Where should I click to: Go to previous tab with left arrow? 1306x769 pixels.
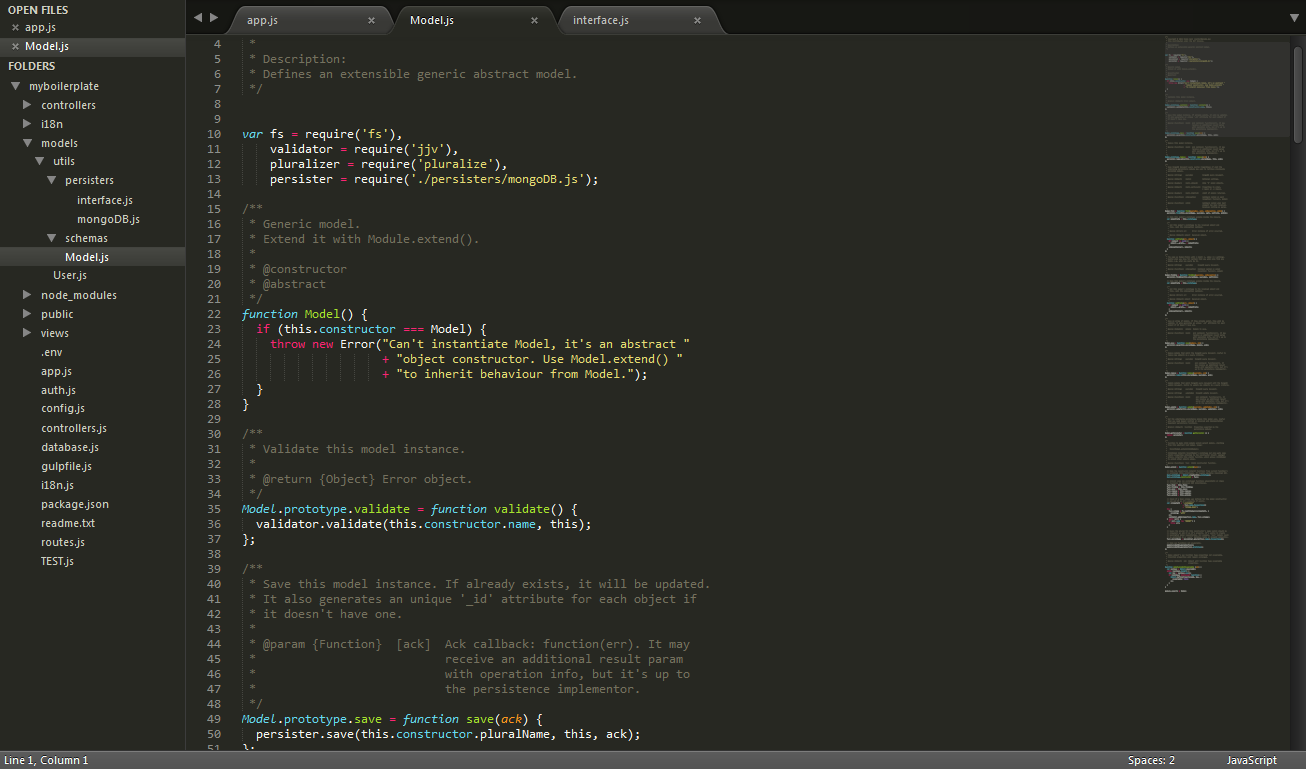click(x=198, y=17)
